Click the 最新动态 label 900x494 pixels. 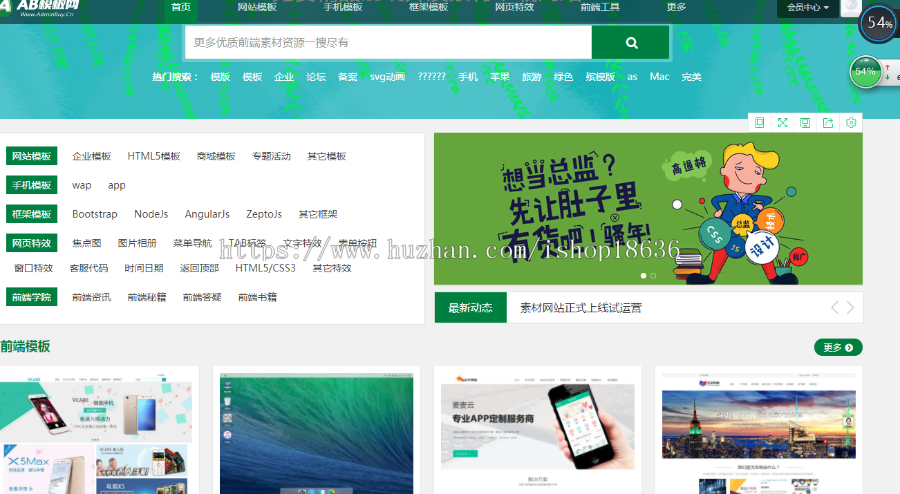click(x=471, y=308)
